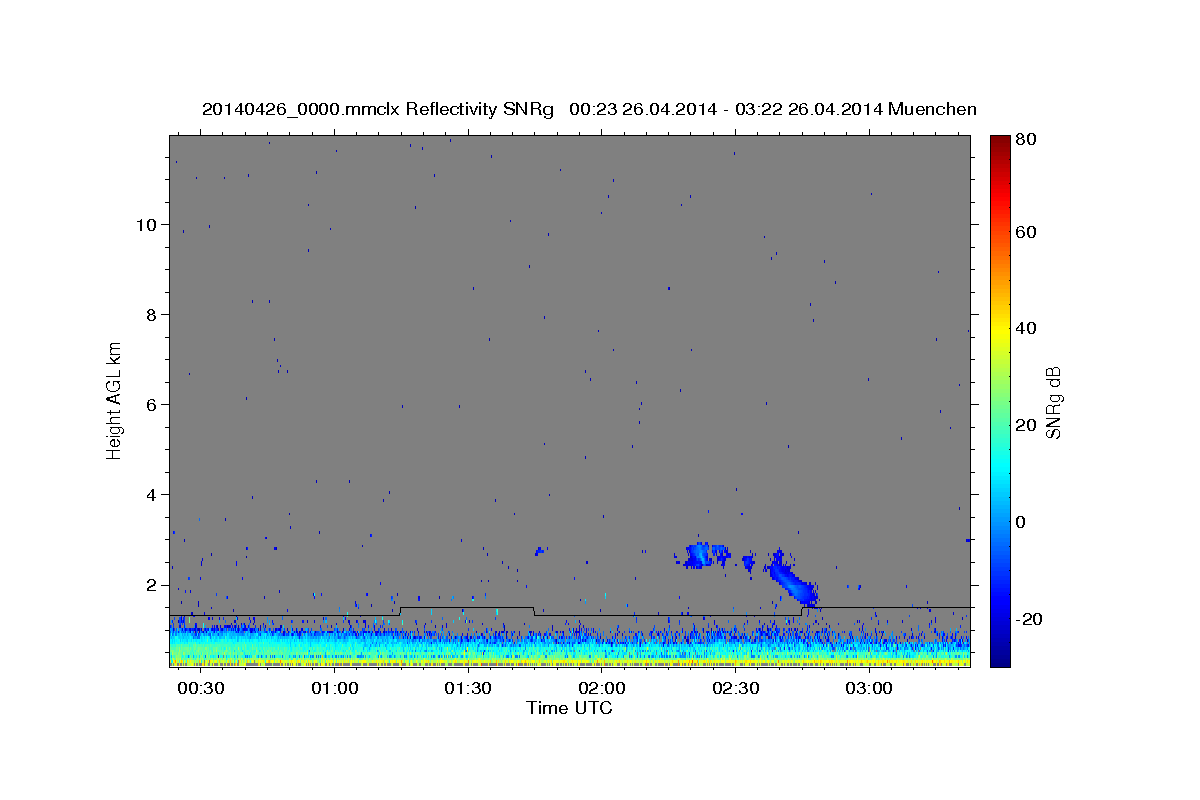This screenshot has width=1200, height=800.
Task: Click the height tick label 2
Action: click(151, 584)
